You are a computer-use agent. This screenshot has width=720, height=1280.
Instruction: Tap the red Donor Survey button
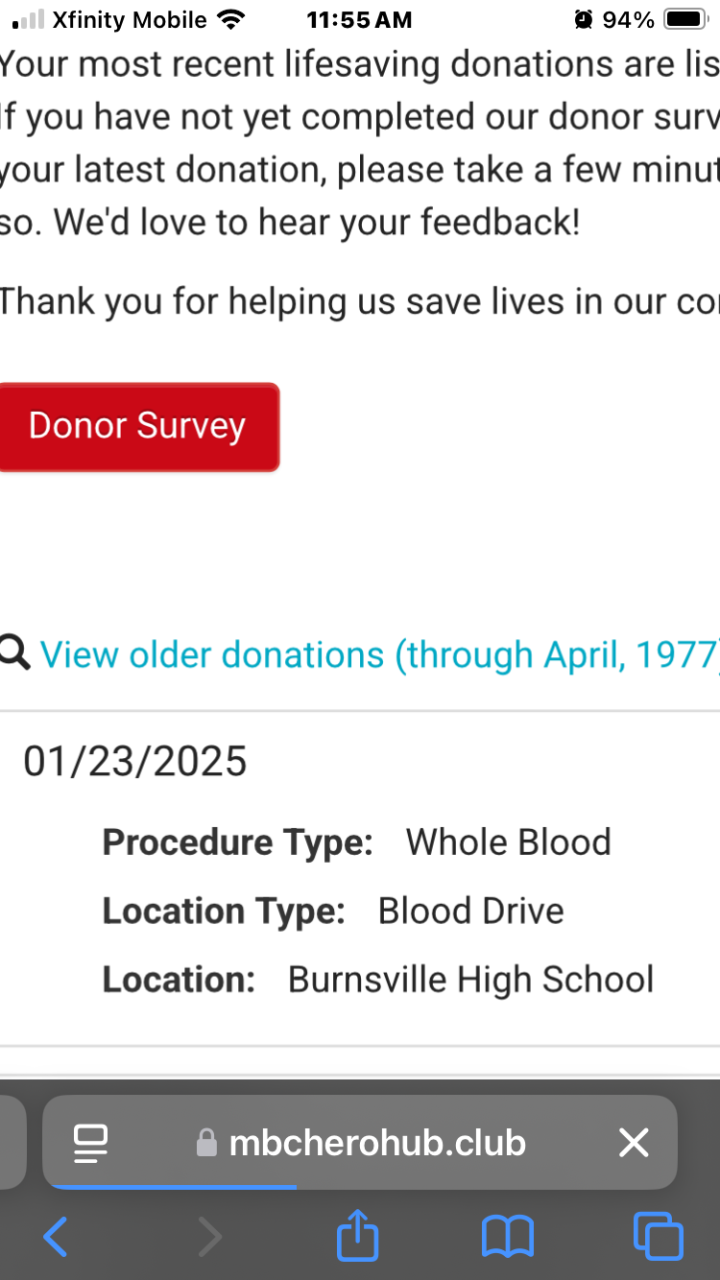coord(138,426)
